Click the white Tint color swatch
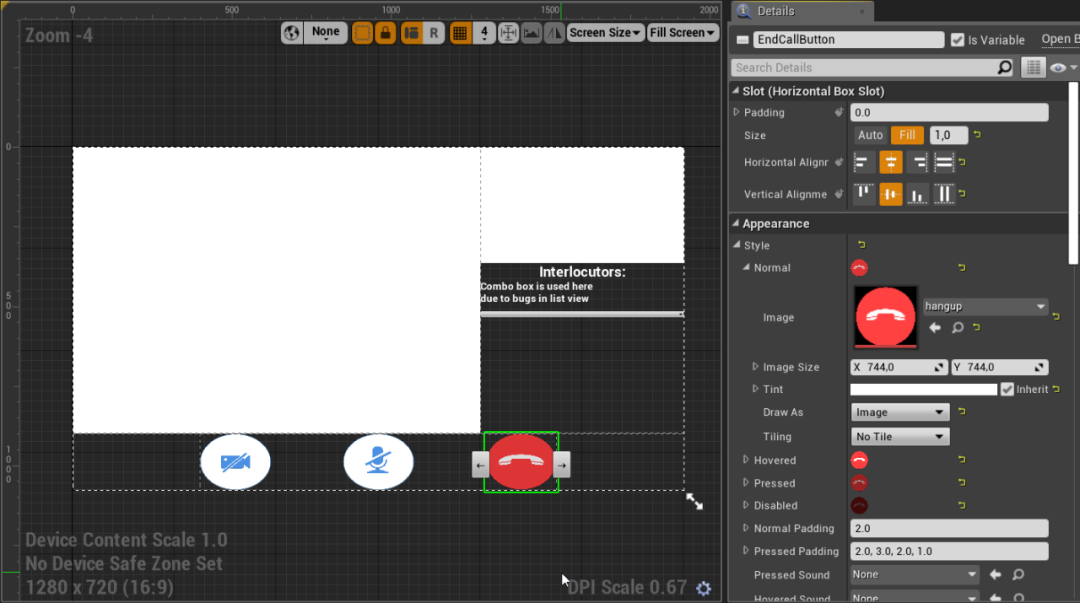Image resolution: width=1080 pixels, height=603 pixels. tap(924, 389)
